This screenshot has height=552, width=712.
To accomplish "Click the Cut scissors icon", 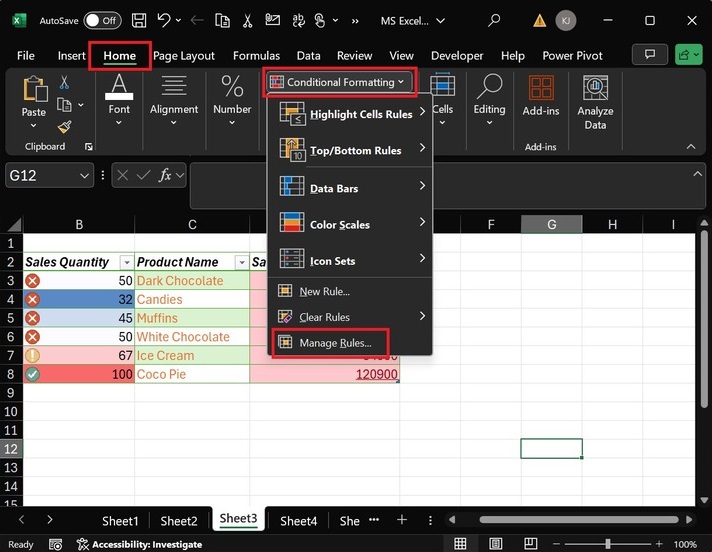I will pos(64,83).
